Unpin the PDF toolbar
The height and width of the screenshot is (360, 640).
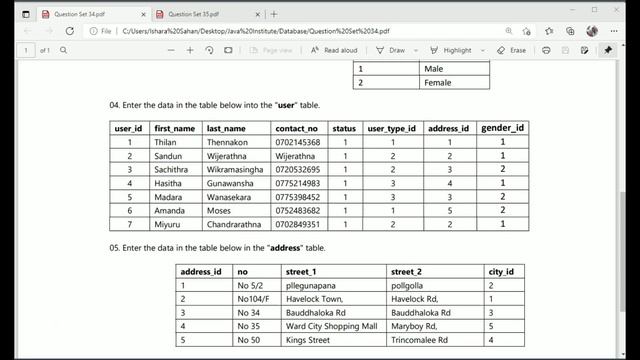coord(608,50)
